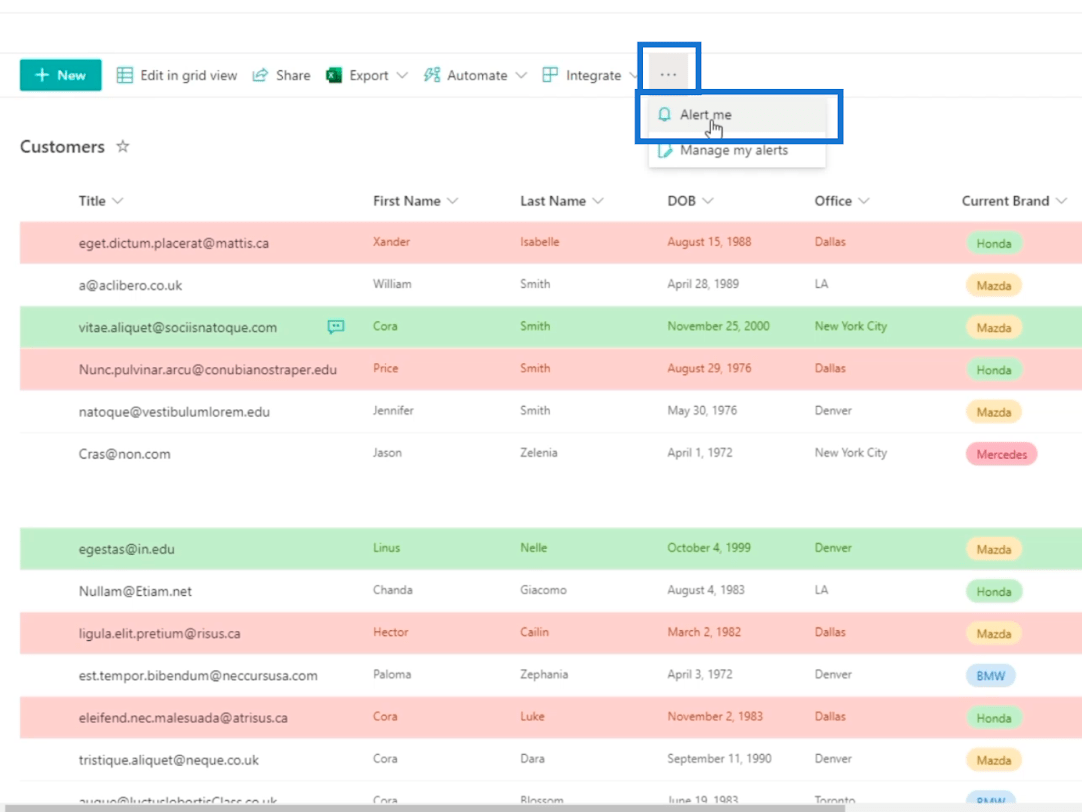Expand the Export dropdown chevron
Image resolution: width=1082 pixels, height=812 pixels.
point(402,75)
